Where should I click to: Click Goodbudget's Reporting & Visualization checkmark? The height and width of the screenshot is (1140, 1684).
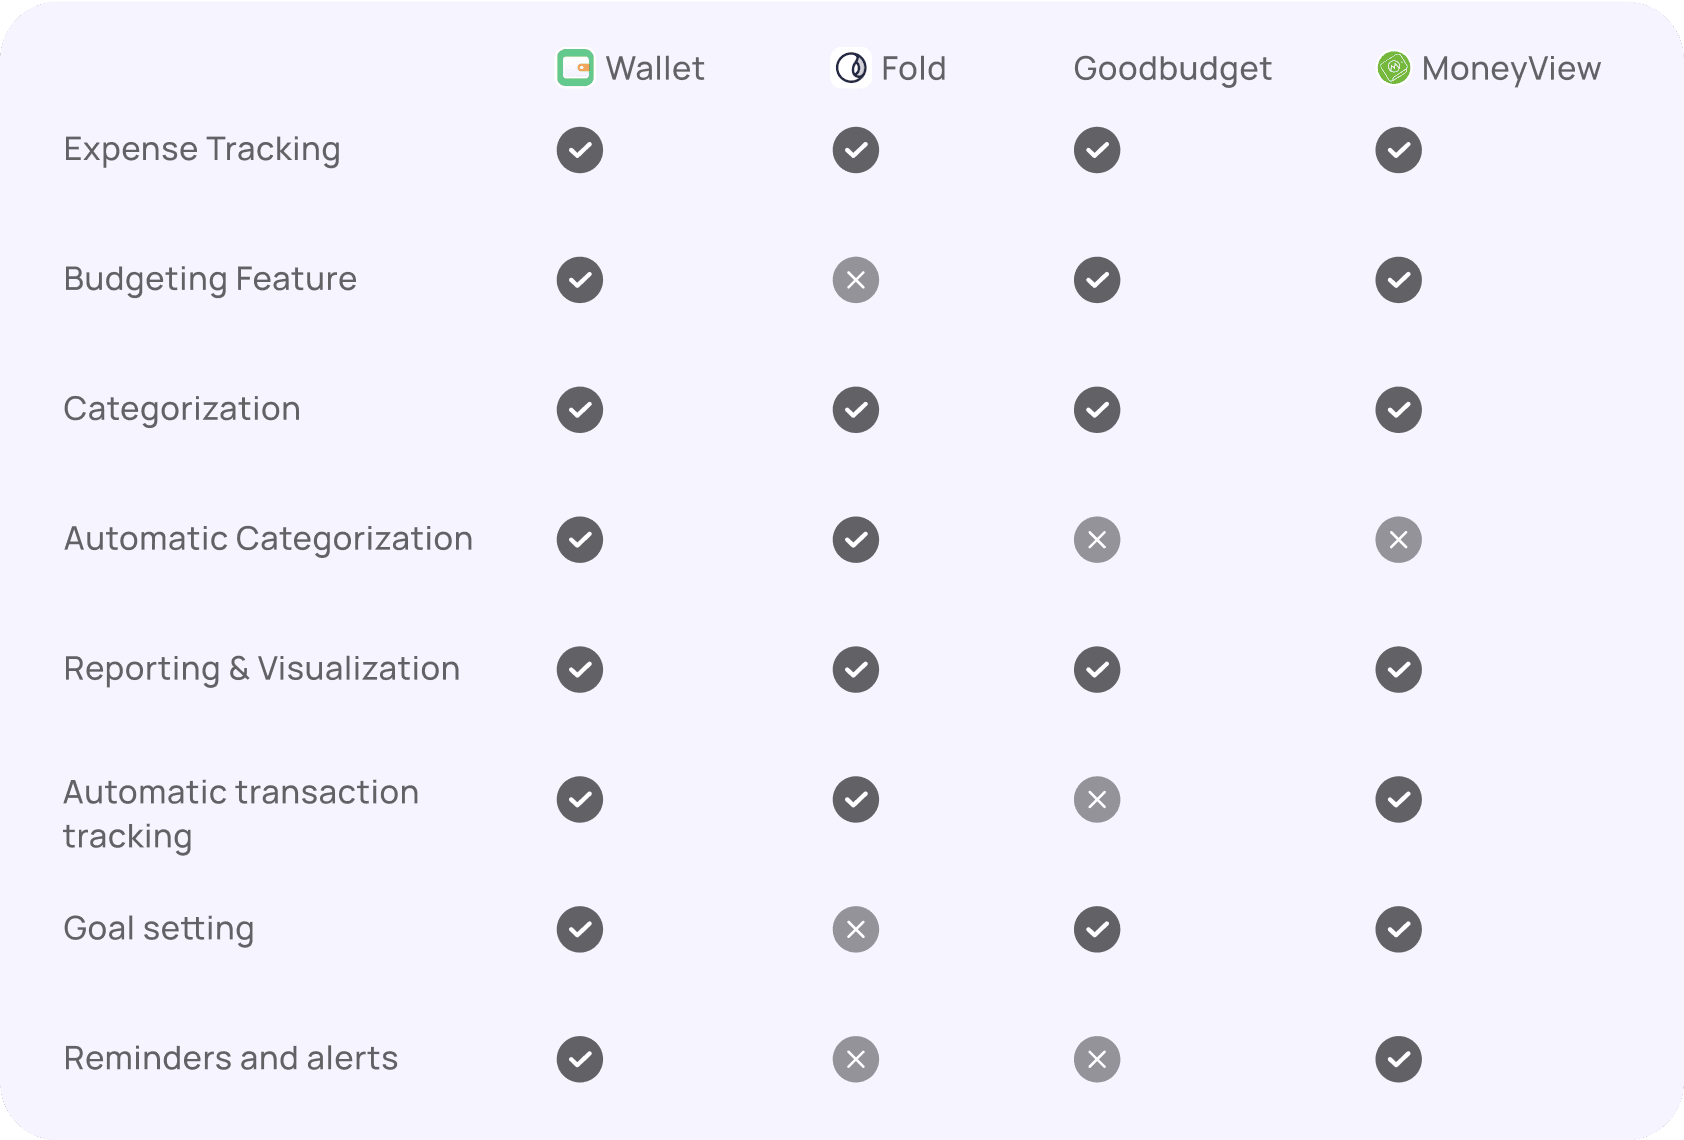pyautogui.click(x=1097, y=670)
